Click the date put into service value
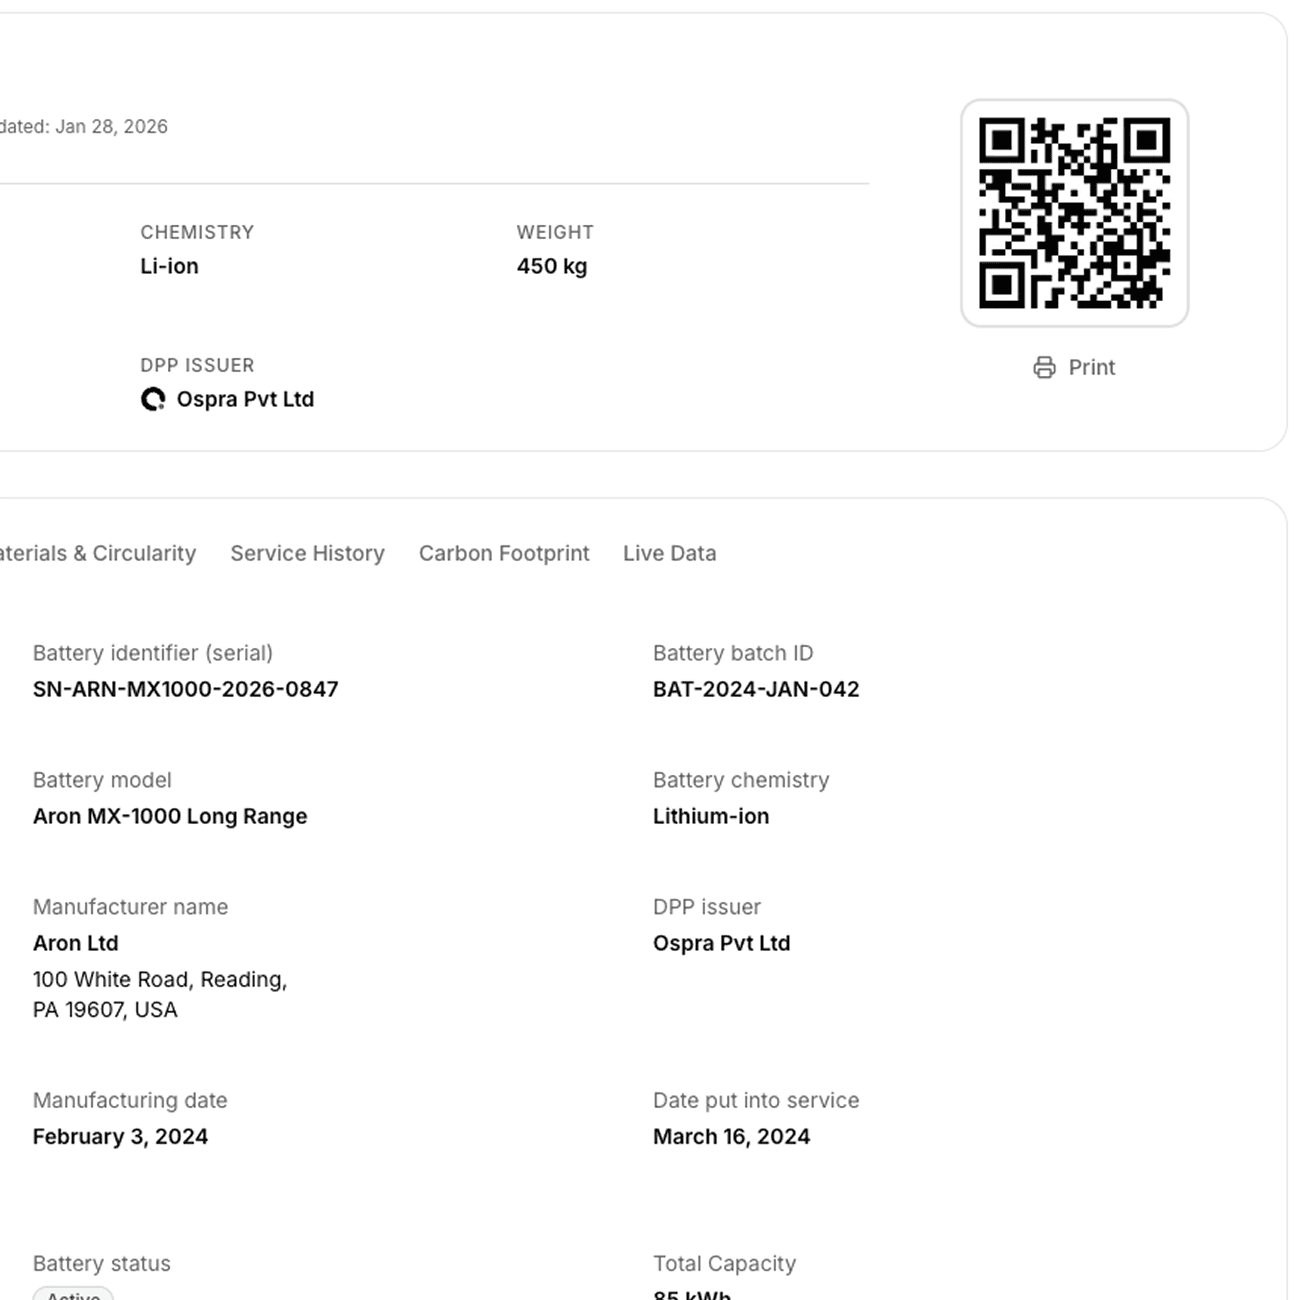The image size is (1300, 1300). (x=732, y=1136)
